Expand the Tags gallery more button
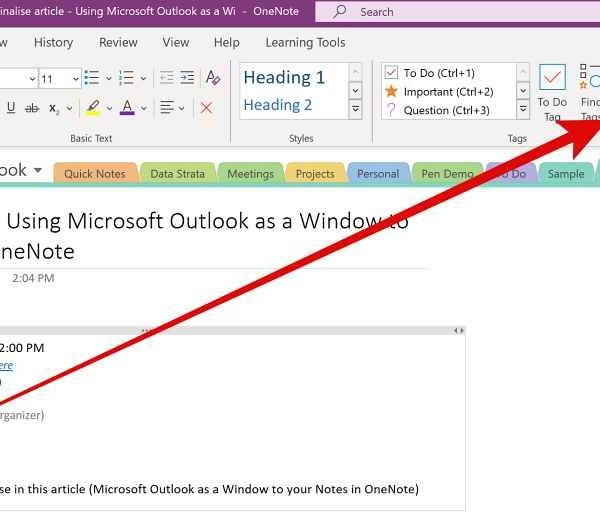 523,109
